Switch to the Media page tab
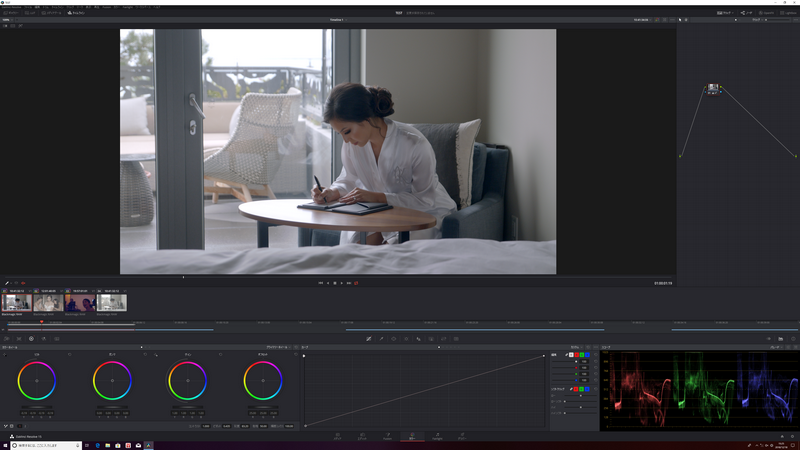The image size is (800, 450). point(337,436)
